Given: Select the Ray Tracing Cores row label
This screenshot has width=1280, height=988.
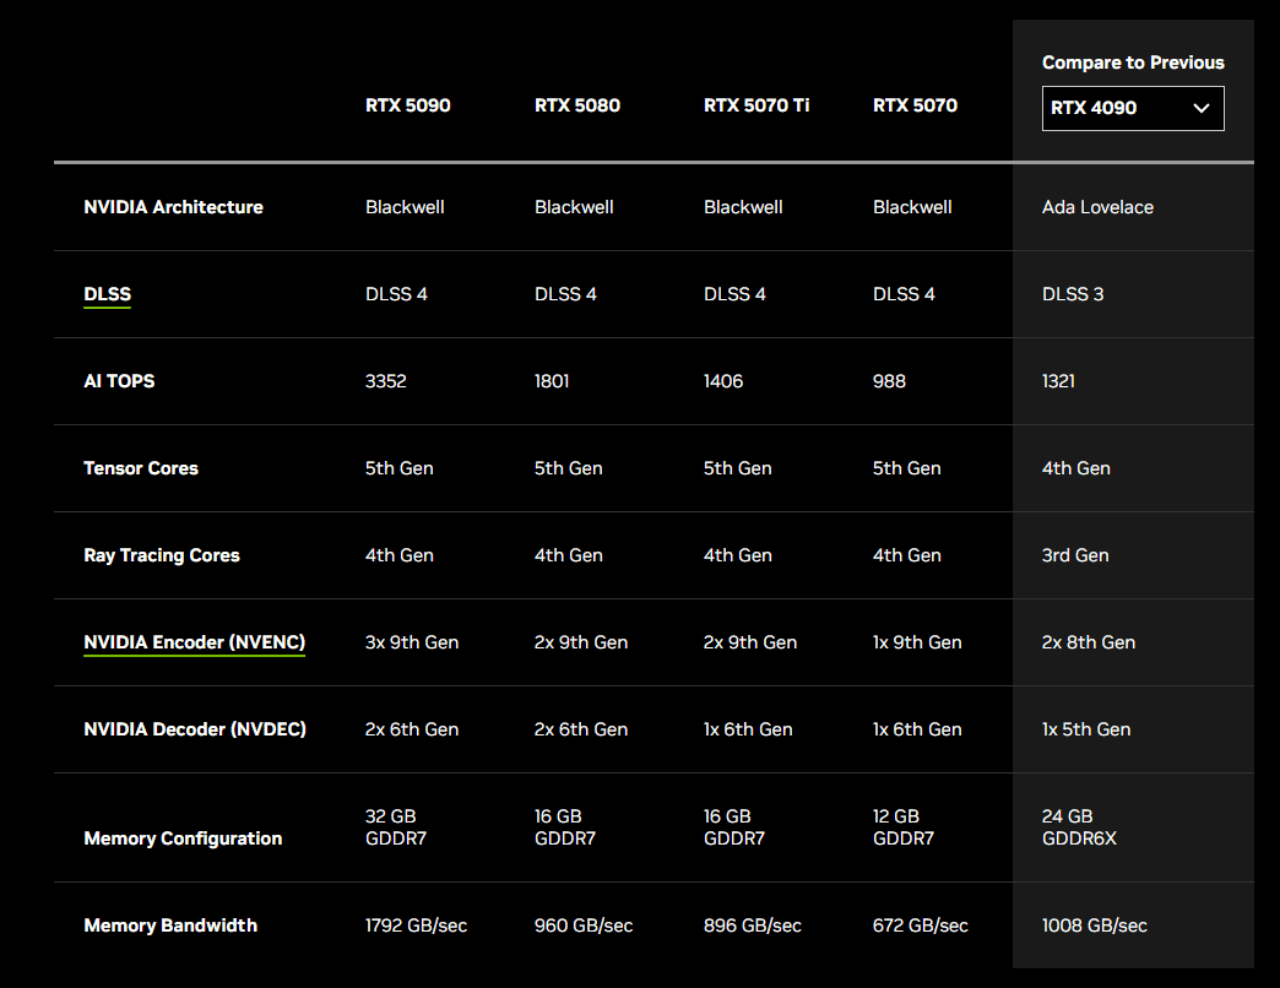Looking at the screenshot, I should (161, 555).
